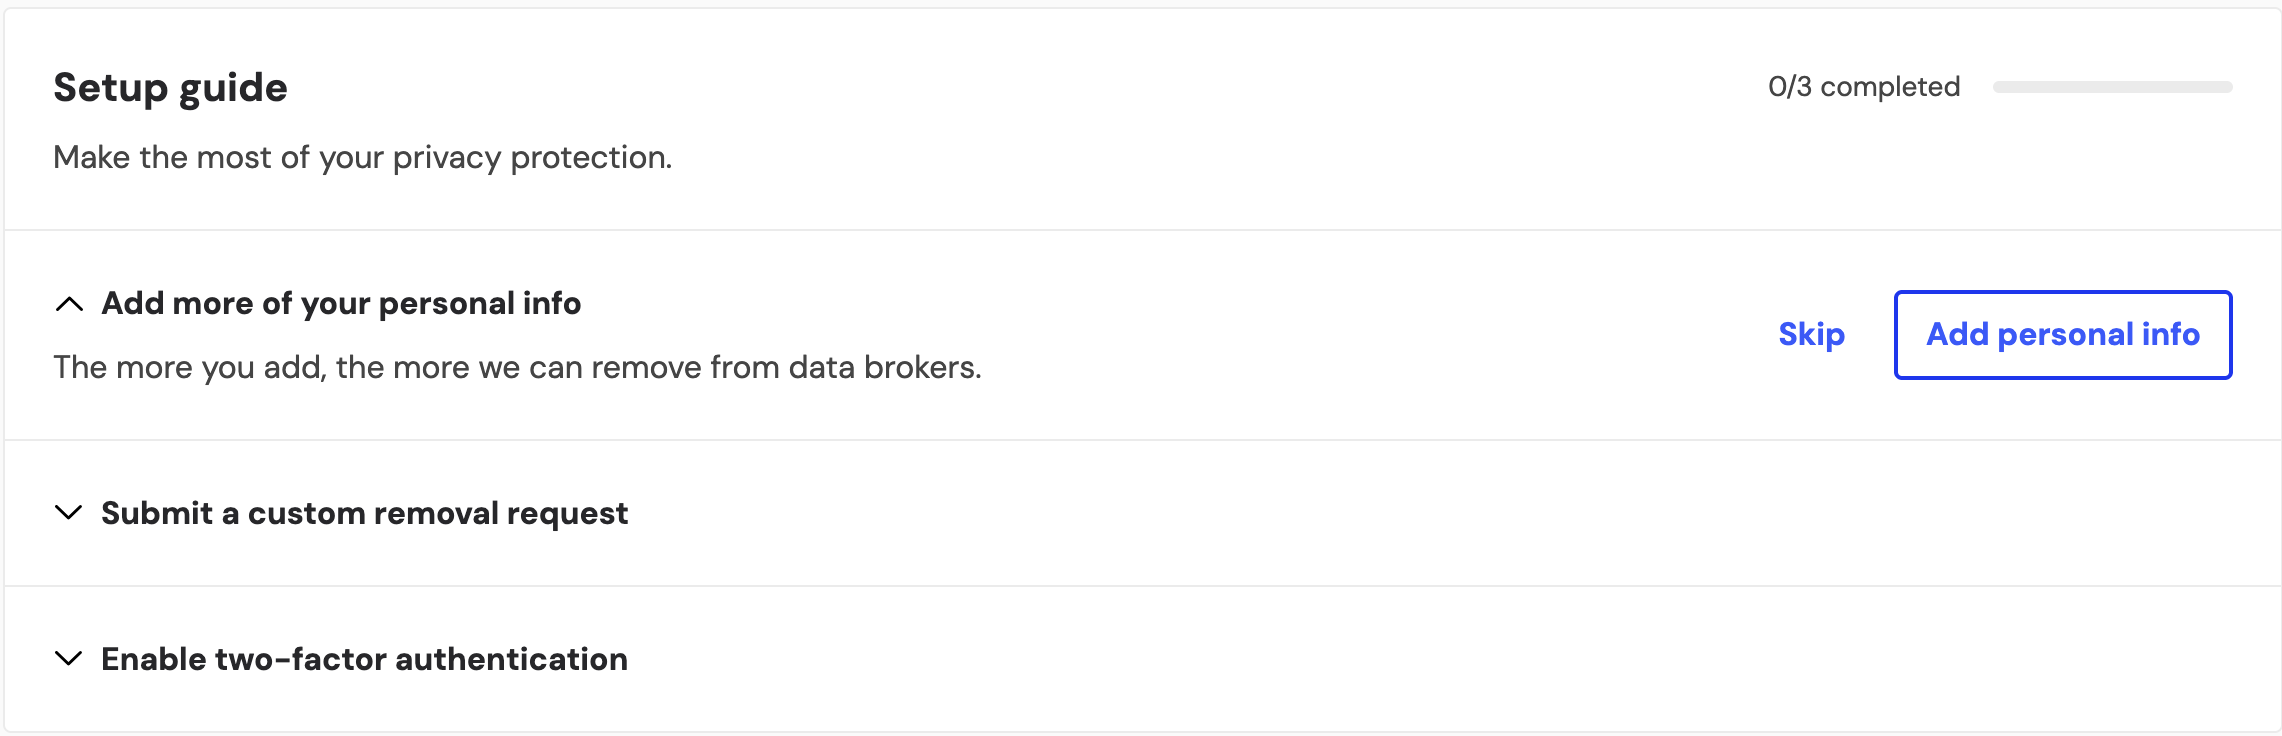Image resolution: width=2282 pixels, height=736 pixels.
Task: Select the 0/3 completed counter
Action: [x=1864, y=87]
